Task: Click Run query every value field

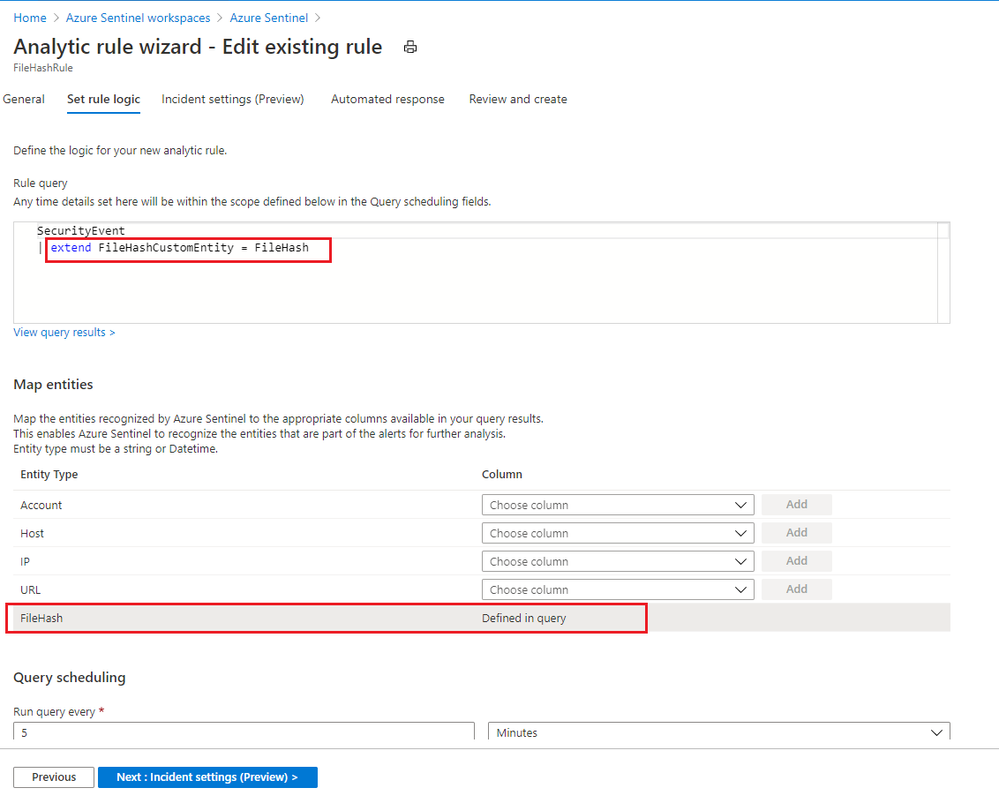Action: coord(244,731)
